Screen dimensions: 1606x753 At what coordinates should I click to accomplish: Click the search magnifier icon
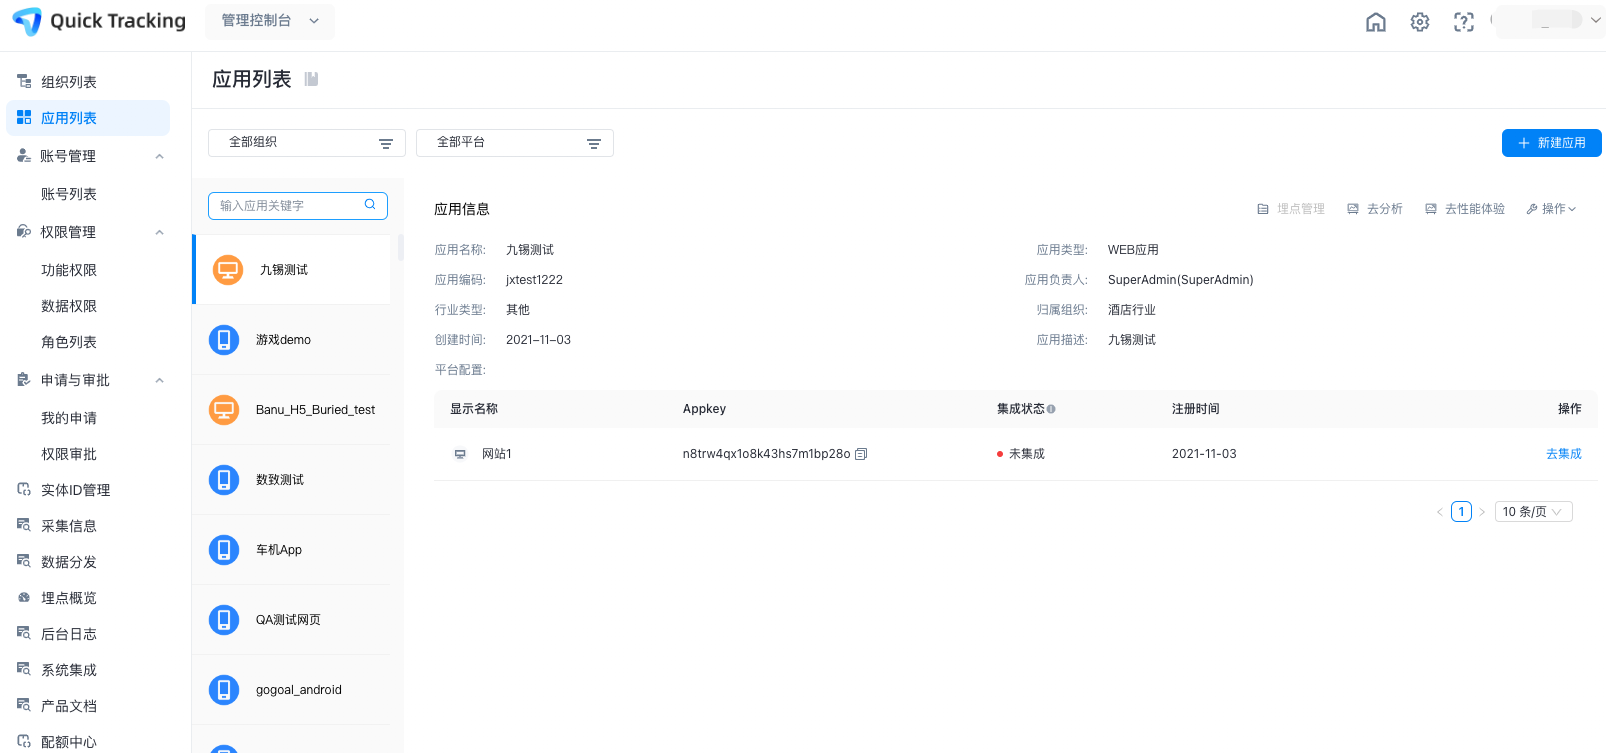click(x=370, y=205)
